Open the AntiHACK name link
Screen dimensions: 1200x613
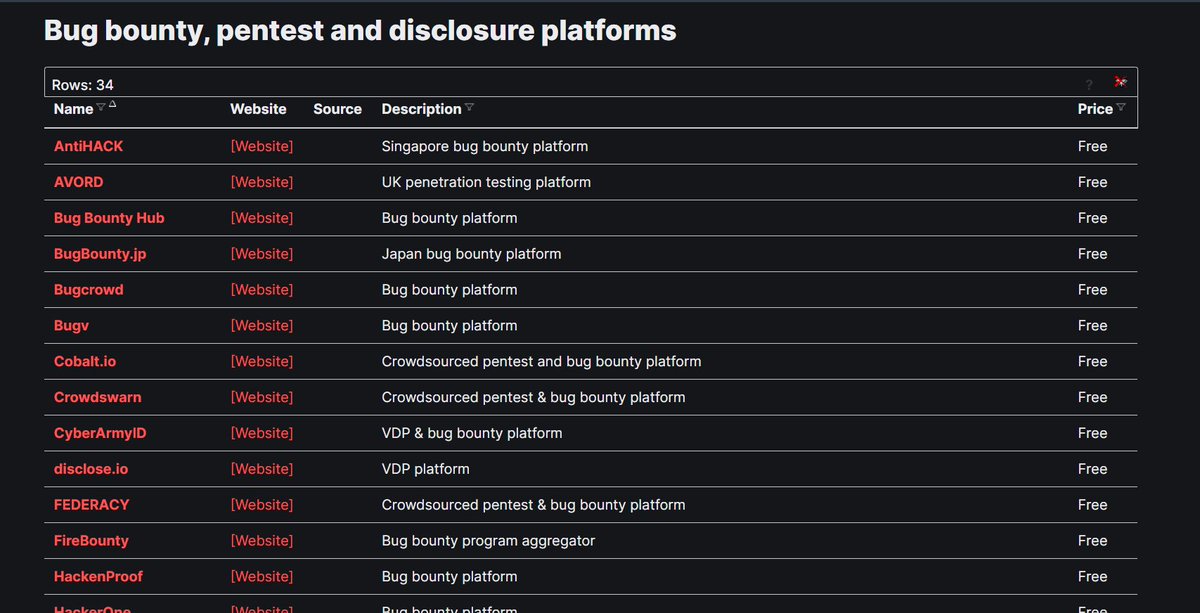(x=89, y=146)
